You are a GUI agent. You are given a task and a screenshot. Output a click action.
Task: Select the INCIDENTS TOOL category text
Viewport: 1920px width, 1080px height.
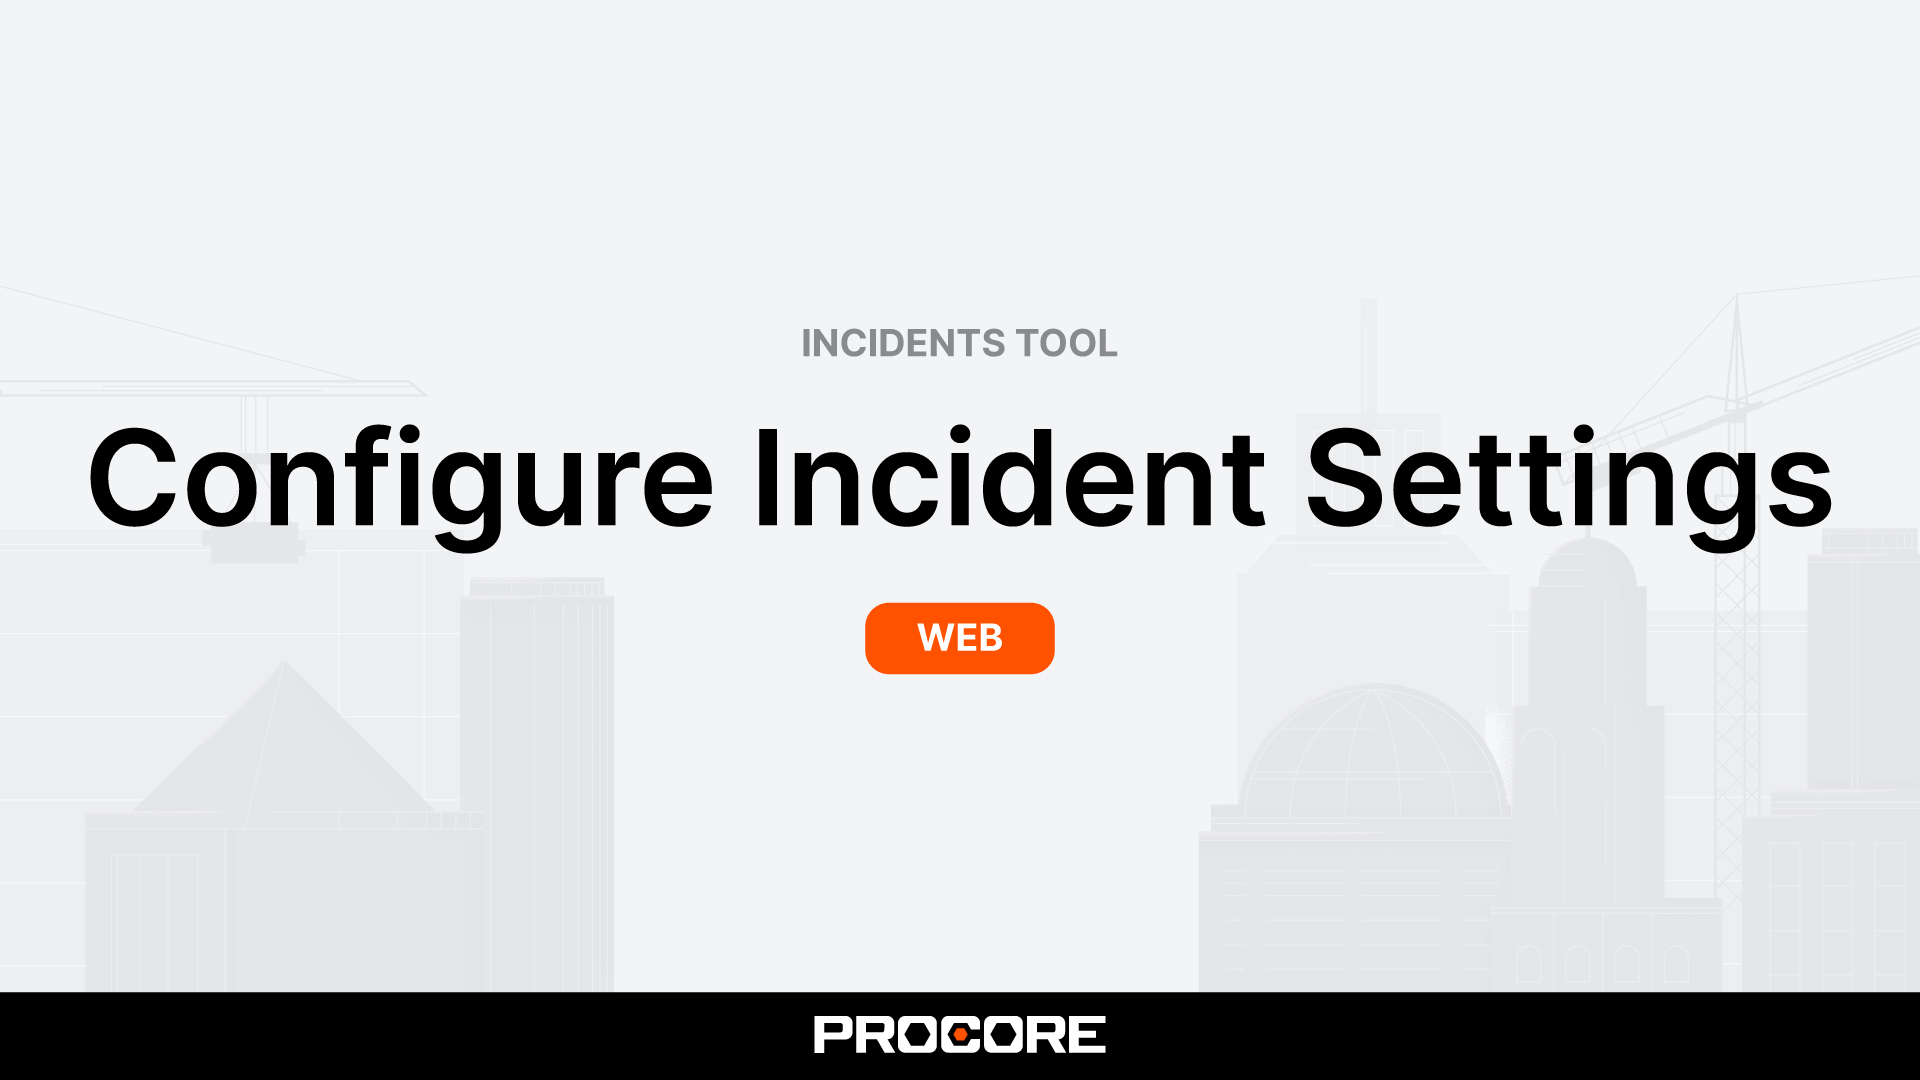point(960,343)
